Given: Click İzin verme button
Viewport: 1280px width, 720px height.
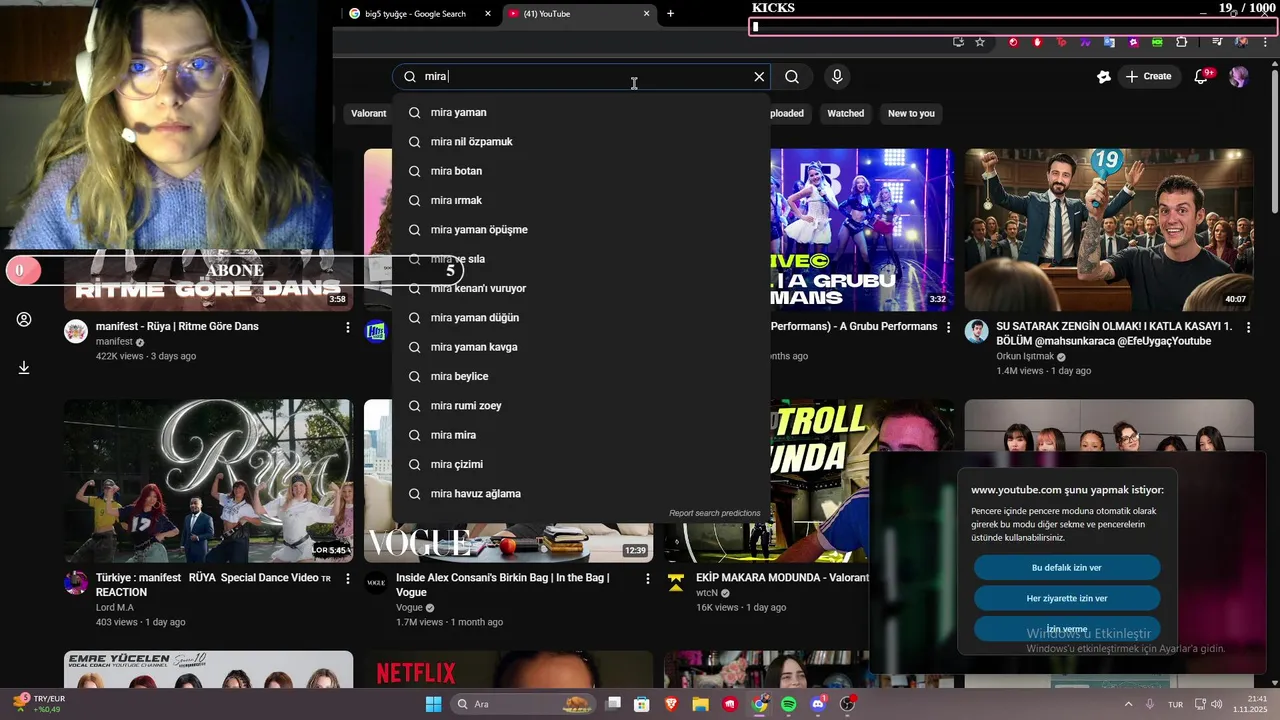Looking at the screenshot, I should pos(1067,629).
